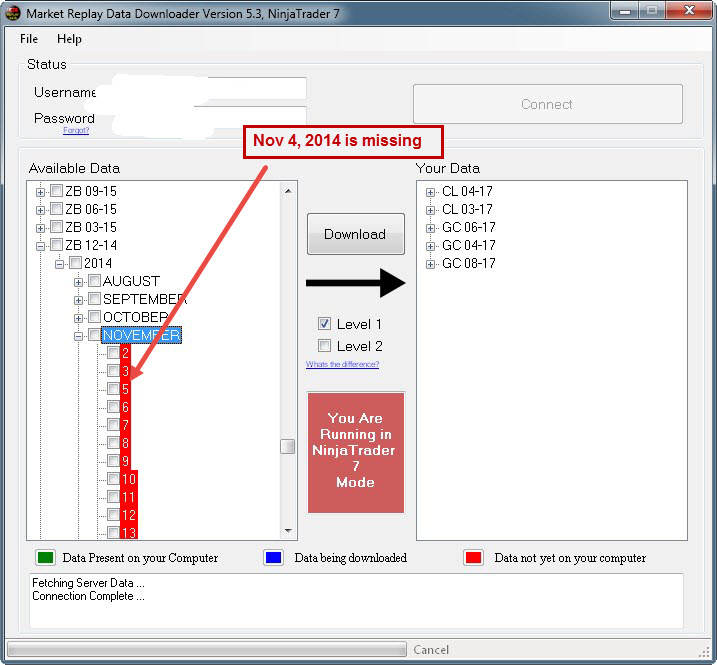The width and height of the screenshot is (717, 665).
Task: Uncheck the Level 1 checkbox
Action: click(x=324, y=324)
